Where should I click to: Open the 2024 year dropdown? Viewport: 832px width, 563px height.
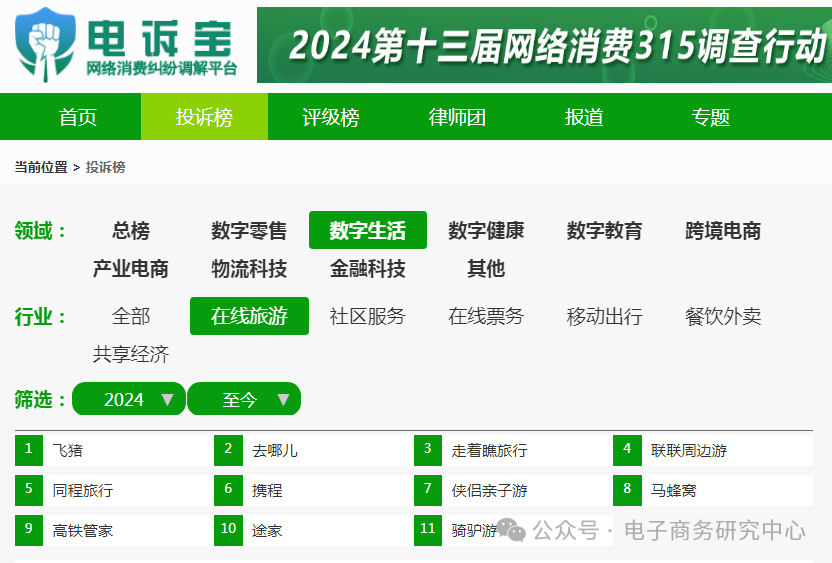point(129,399)
